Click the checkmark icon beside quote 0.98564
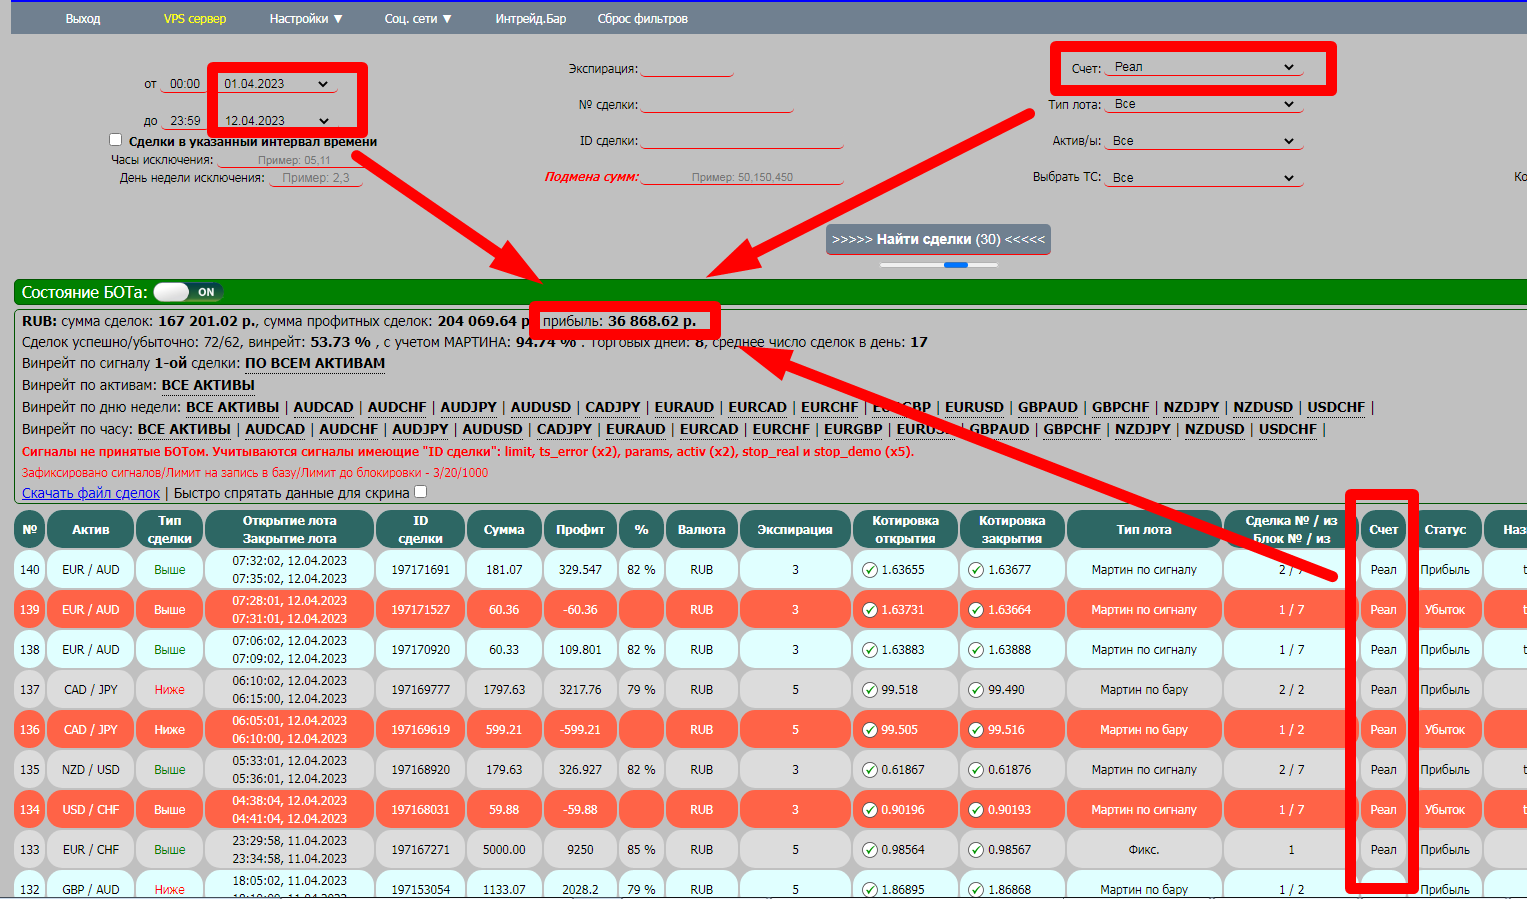Screen dimensions: 1527x899 (870, 850)
